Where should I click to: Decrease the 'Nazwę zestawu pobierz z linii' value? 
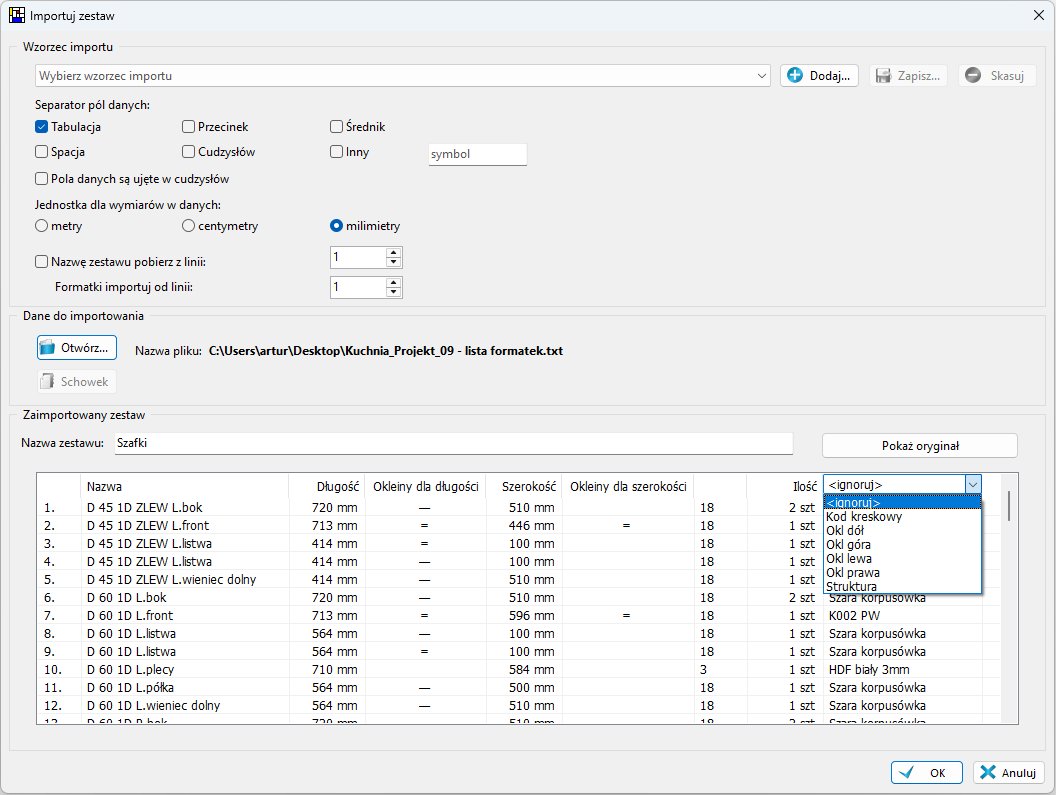(394, 263)
